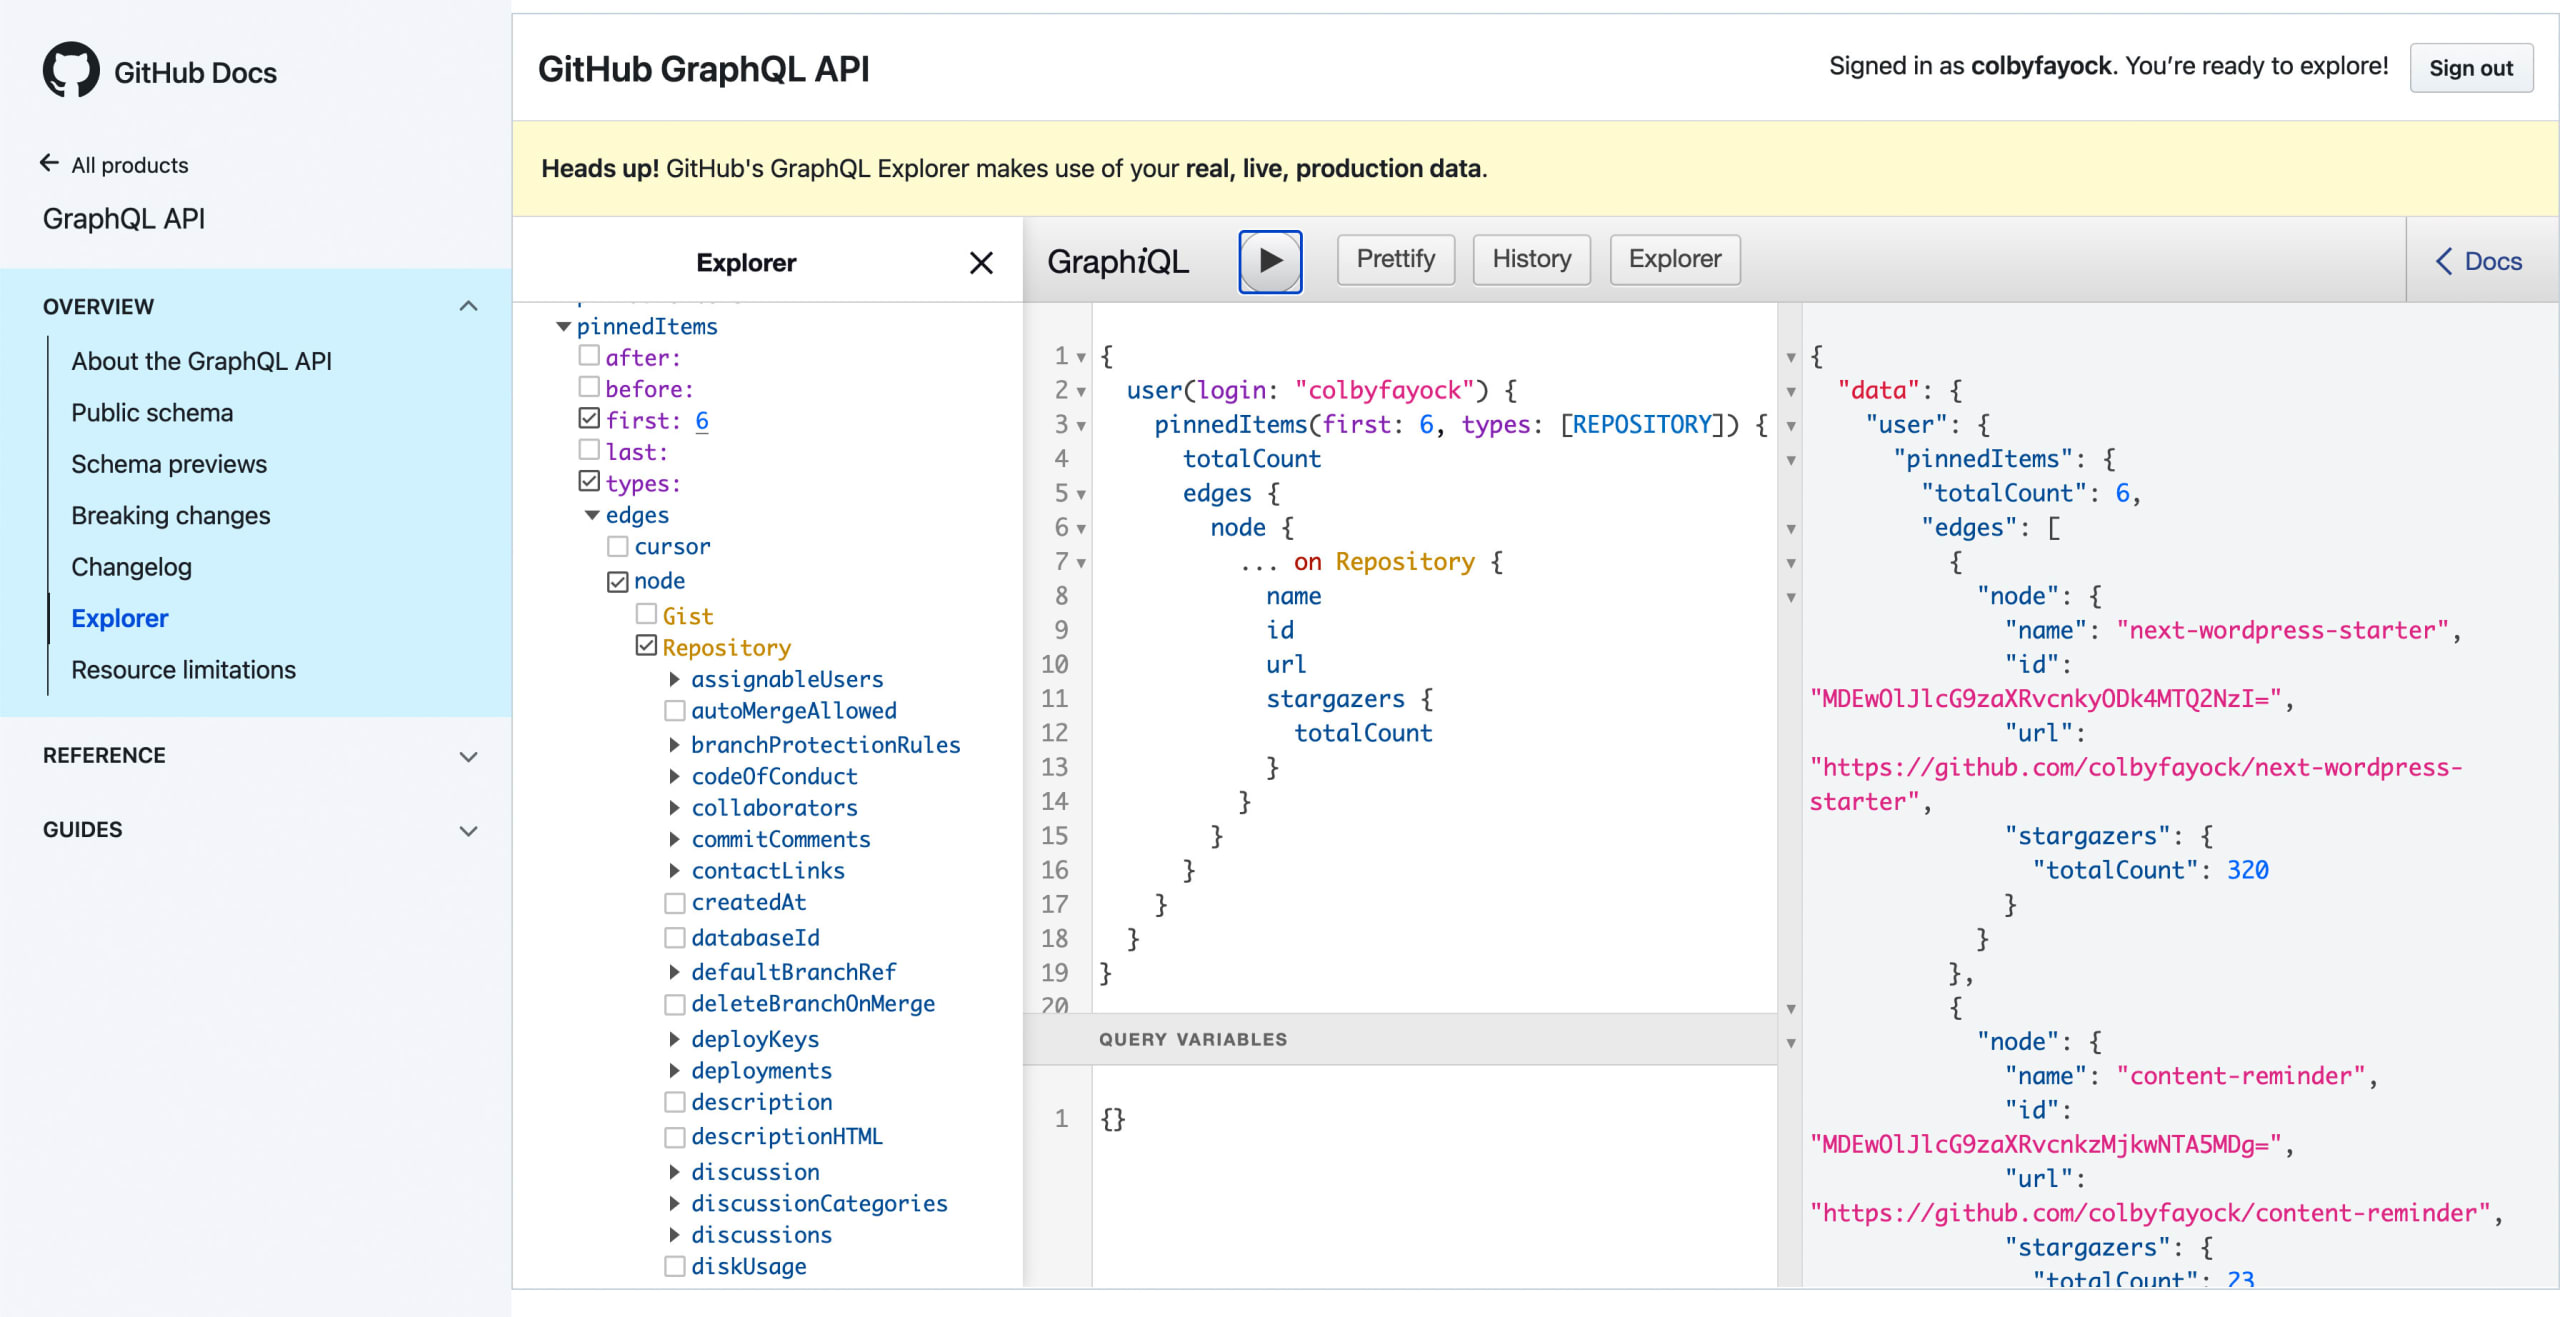Check the Gist fragment checkbox

(647, 614)
